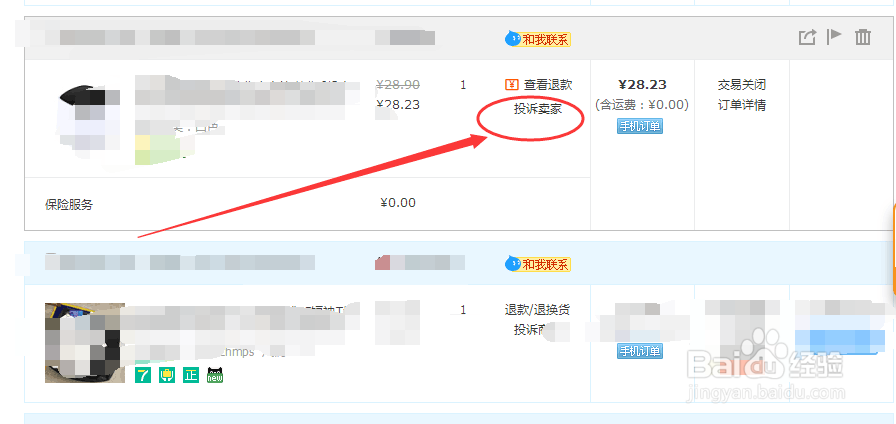Click first order's 手机订单 tag

[639, 126]
